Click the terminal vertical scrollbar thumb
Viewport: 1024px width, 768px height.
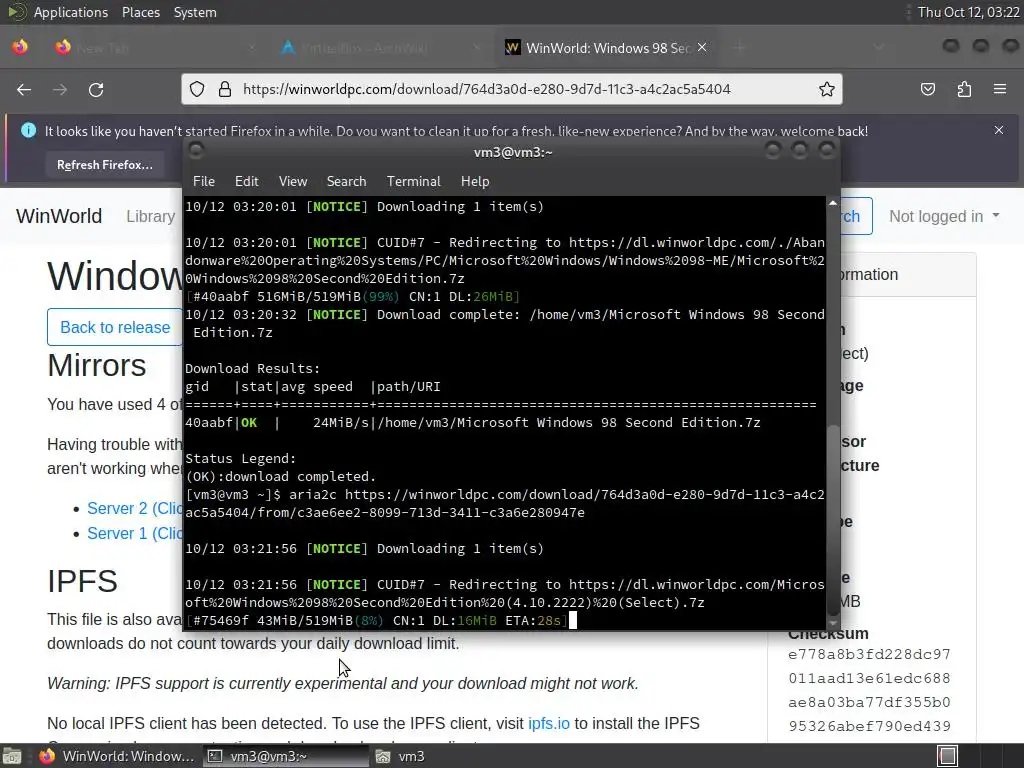point(833,519)
